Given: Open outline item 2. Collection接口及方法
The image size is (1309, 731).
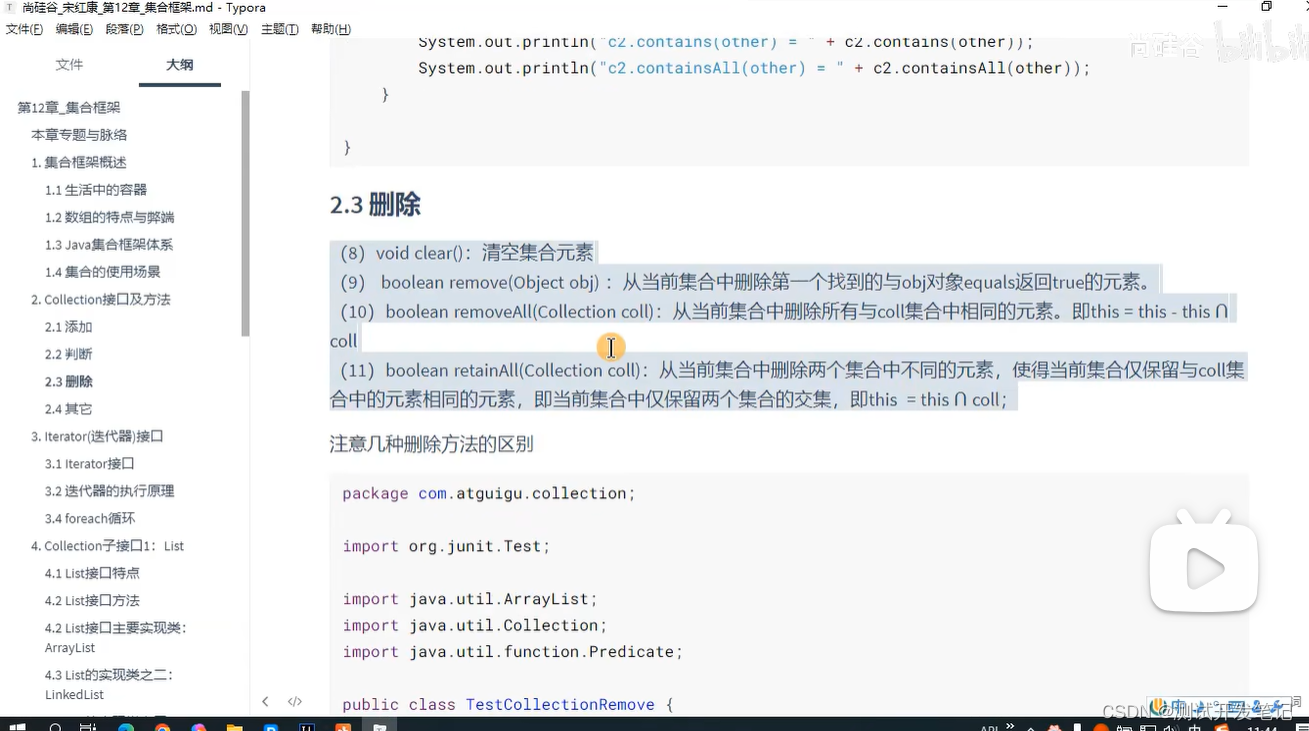Looking at the screenshot, I should (101, 300).
